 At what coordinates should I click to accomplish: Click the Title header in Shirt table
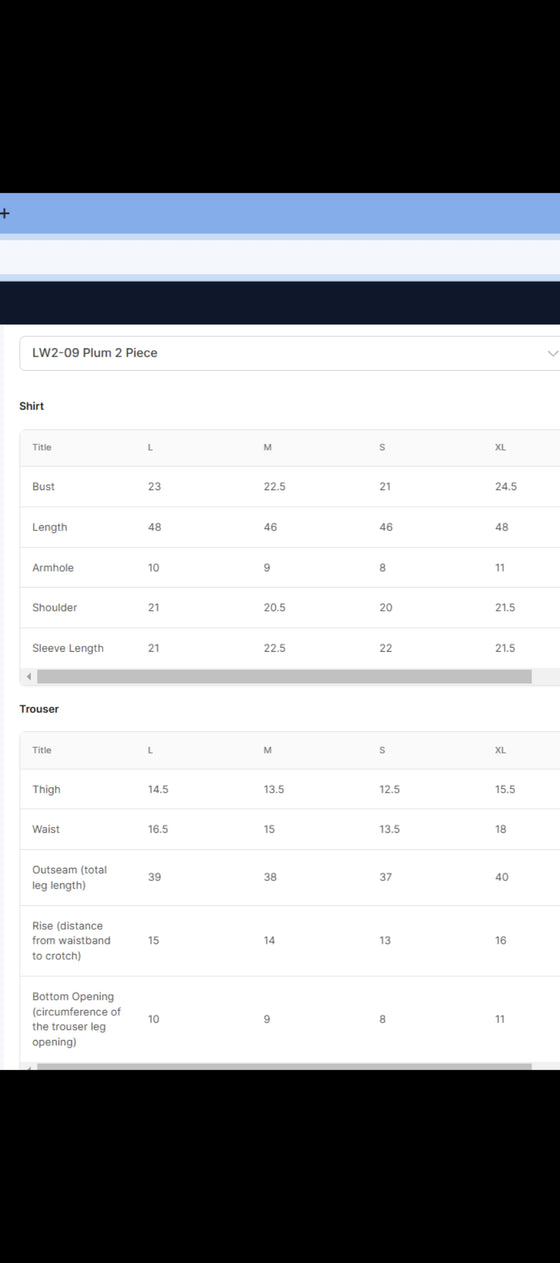pyautogui.click(x=41, y=447)
